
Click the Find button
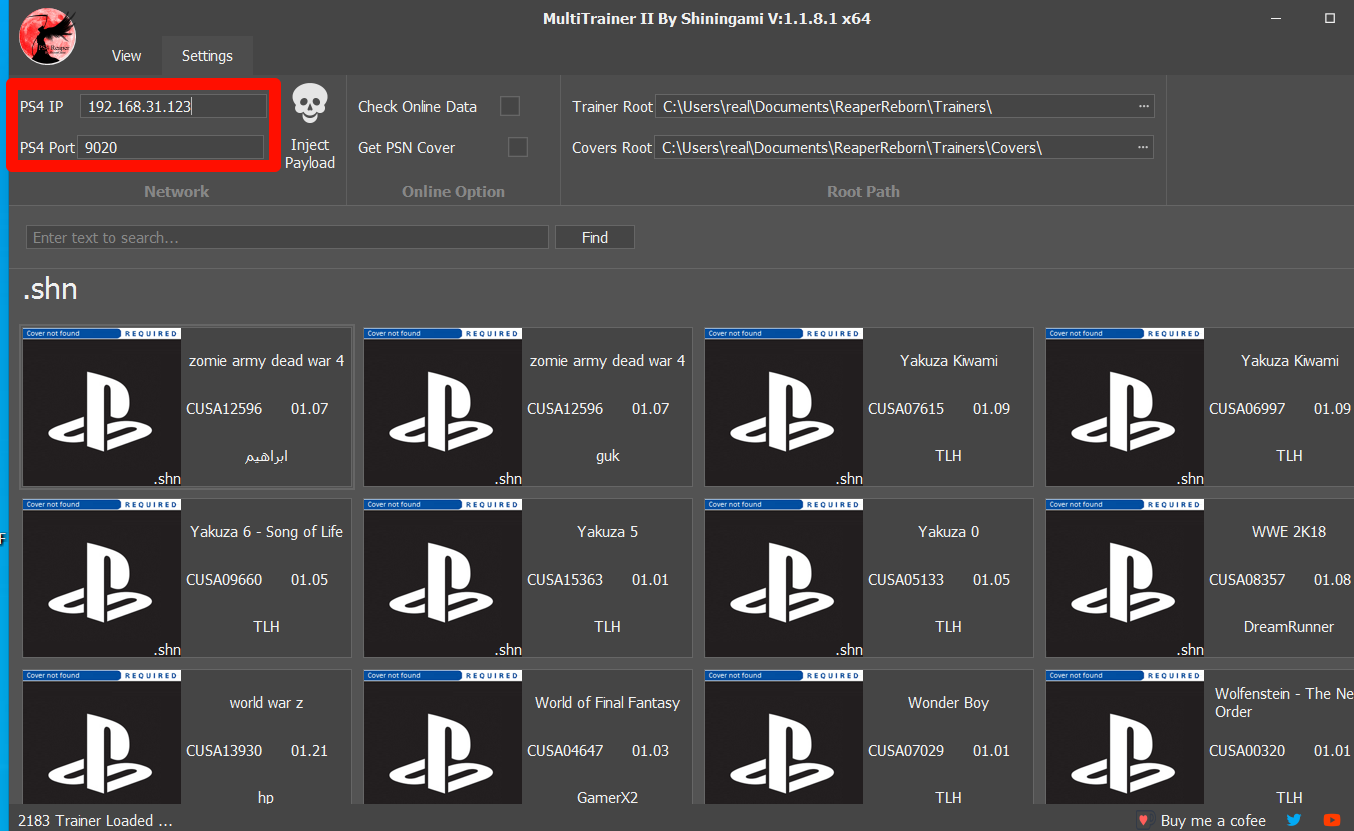coord(594,237)
